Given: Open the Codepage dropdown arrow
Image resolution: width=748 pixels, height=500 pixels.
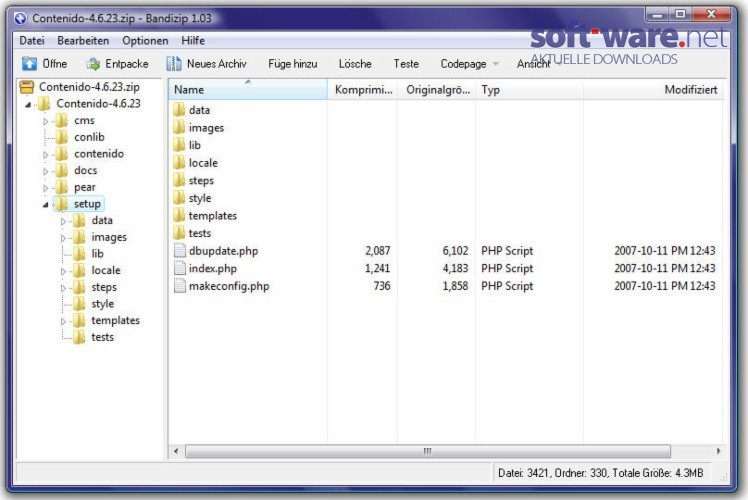Looking at the screenshot, I should tap(496, 64).
